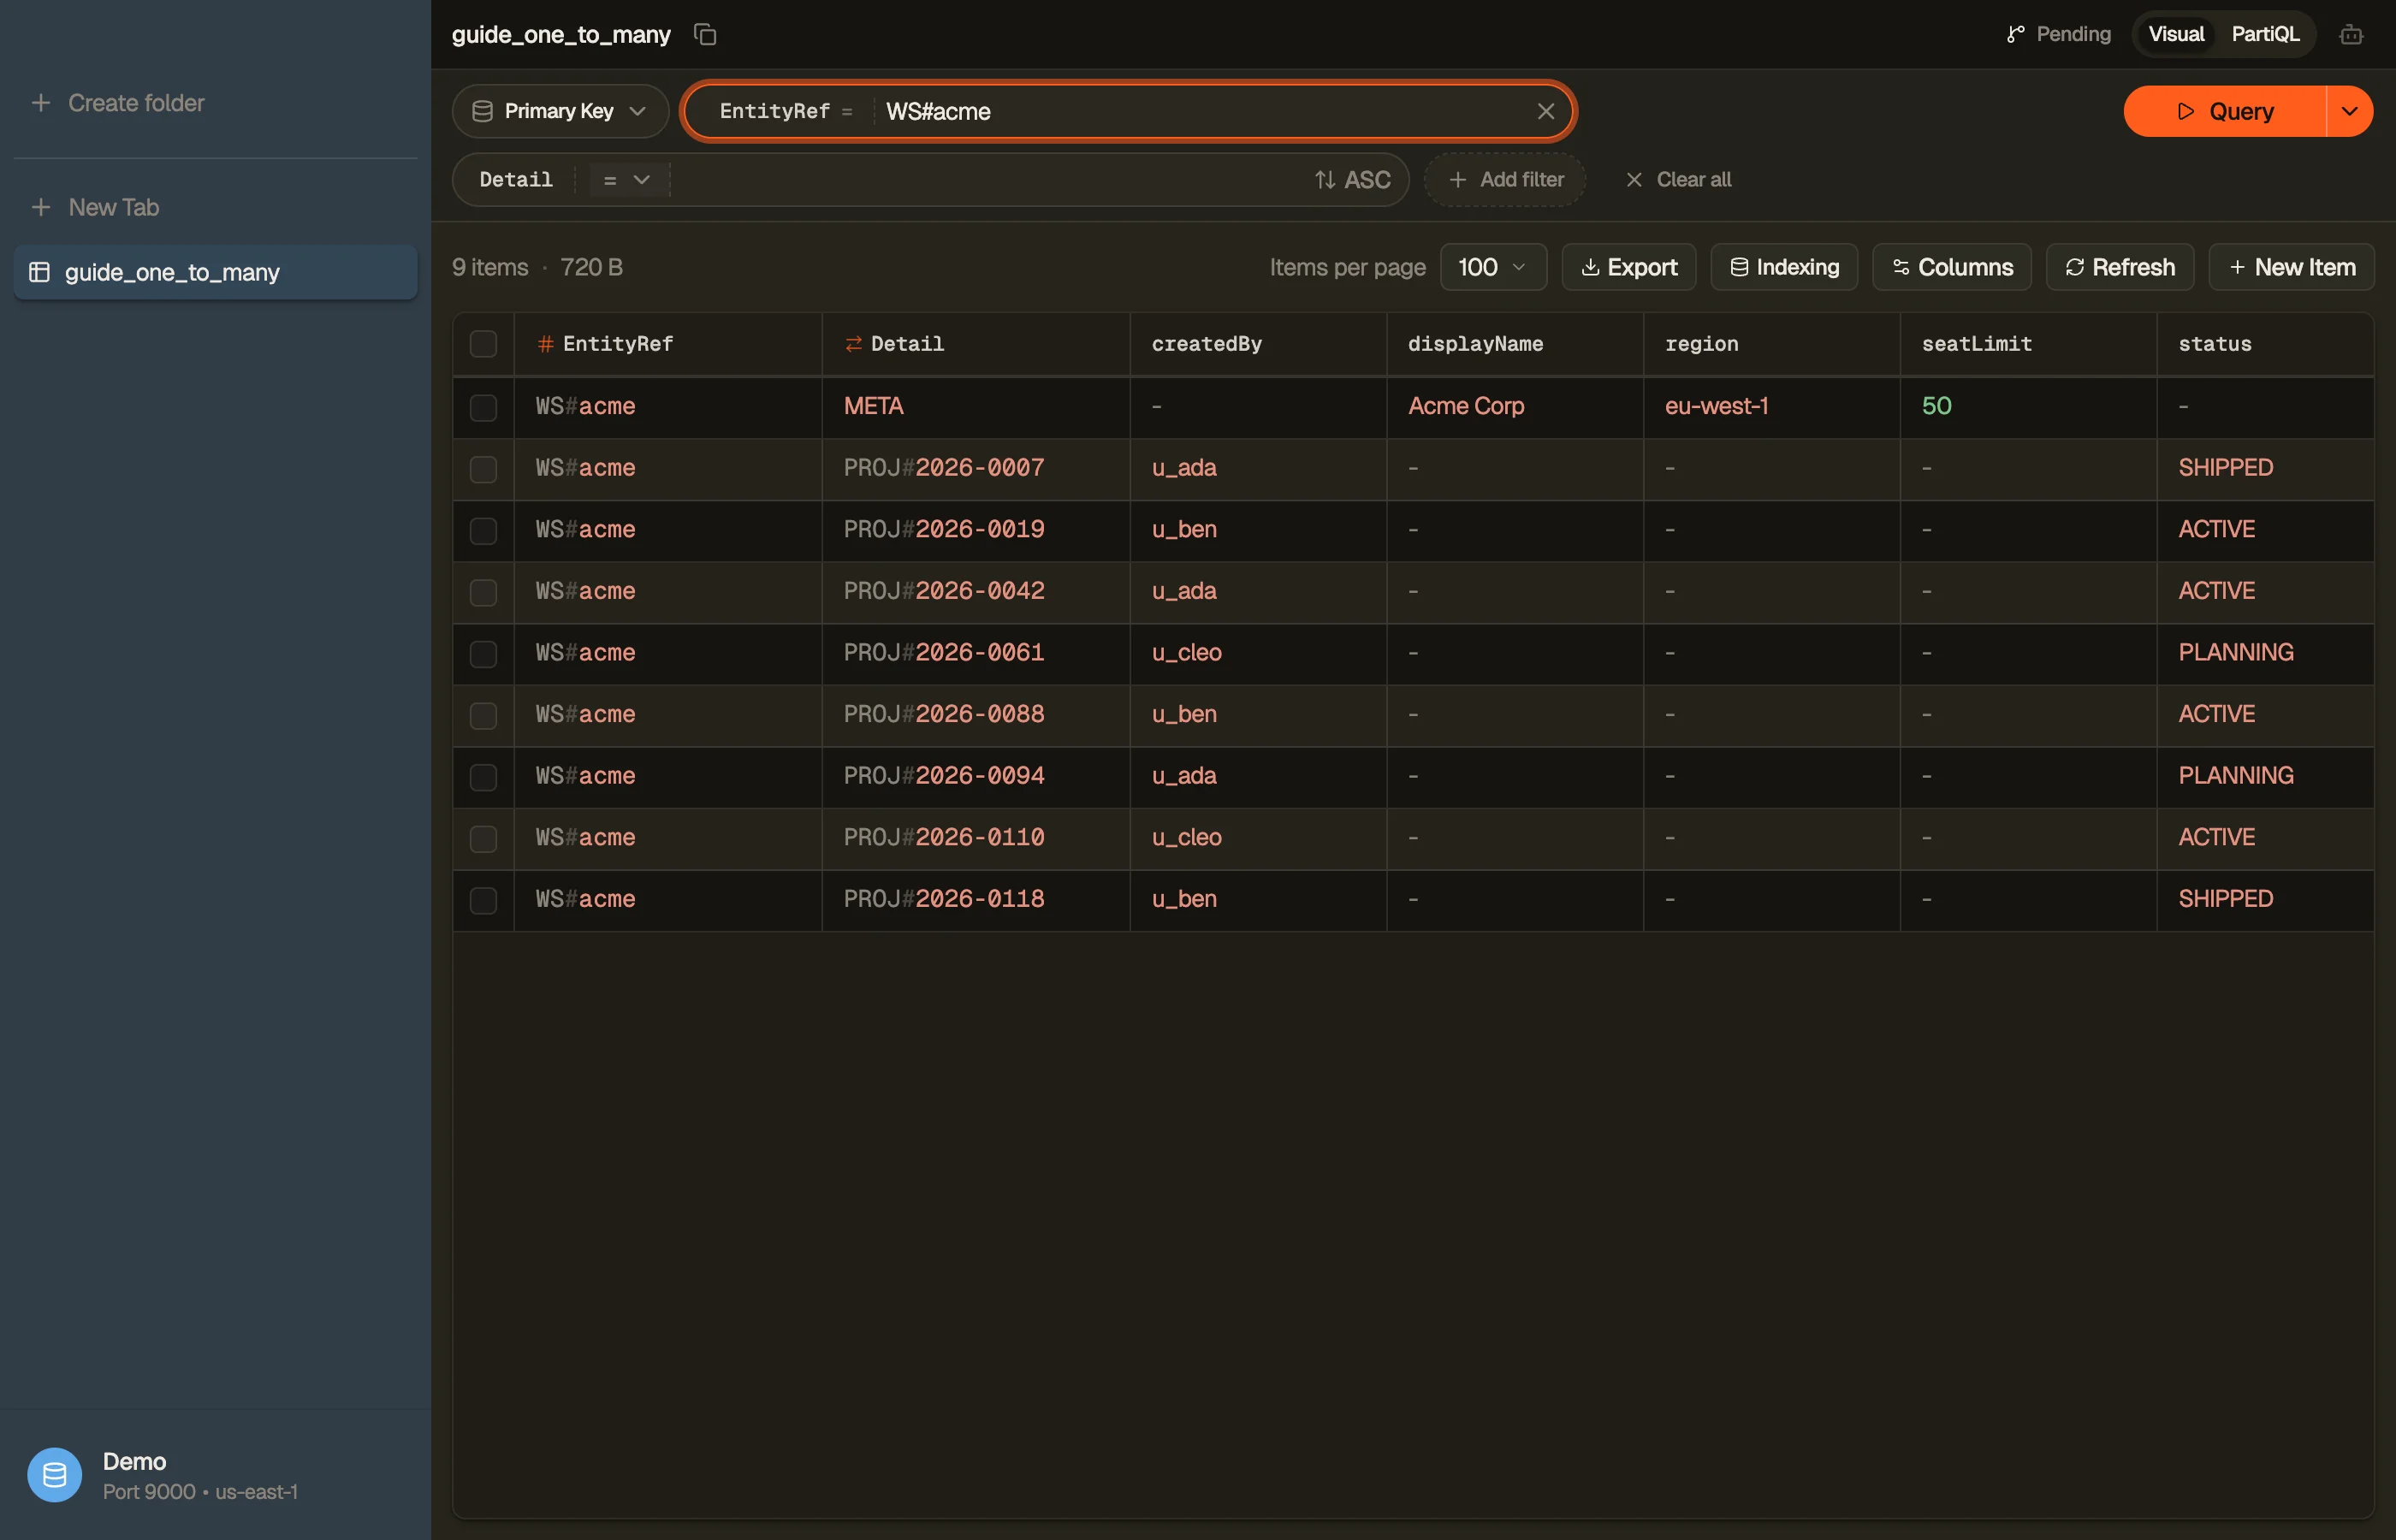2396x1540 pixels.
Task: Run the Query button
Action: 2225,111
